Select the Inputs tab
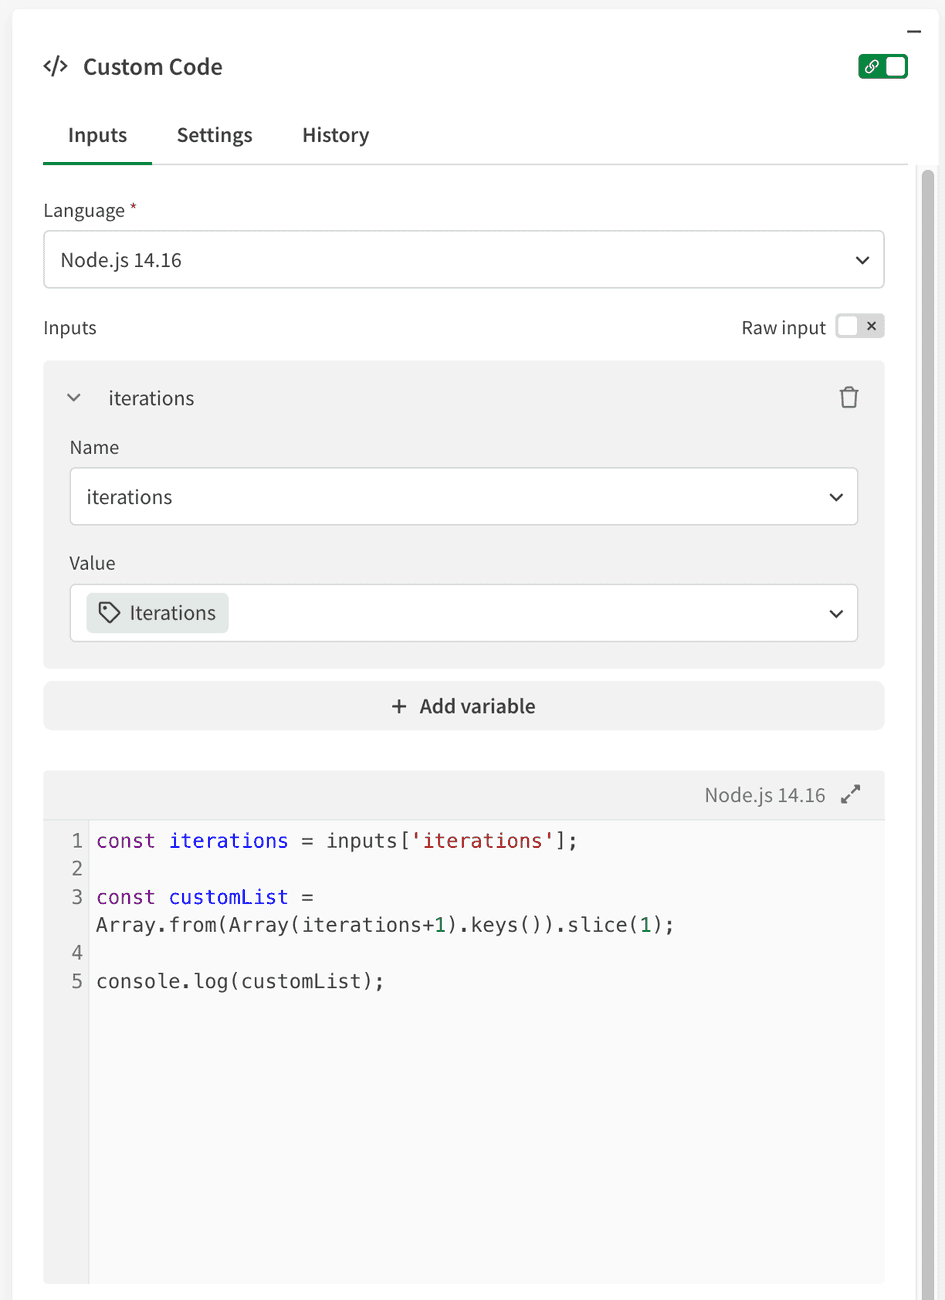Image resolution: width=945 pixels, height=1300 pixels. [x=97, y=135]
